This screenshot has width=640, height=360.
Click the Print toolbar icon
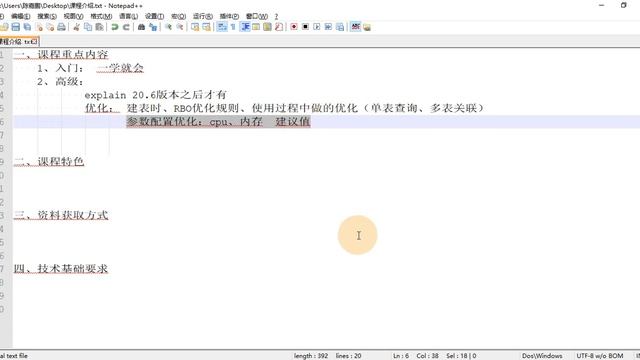pyautogui.click(x=61, y=27)
